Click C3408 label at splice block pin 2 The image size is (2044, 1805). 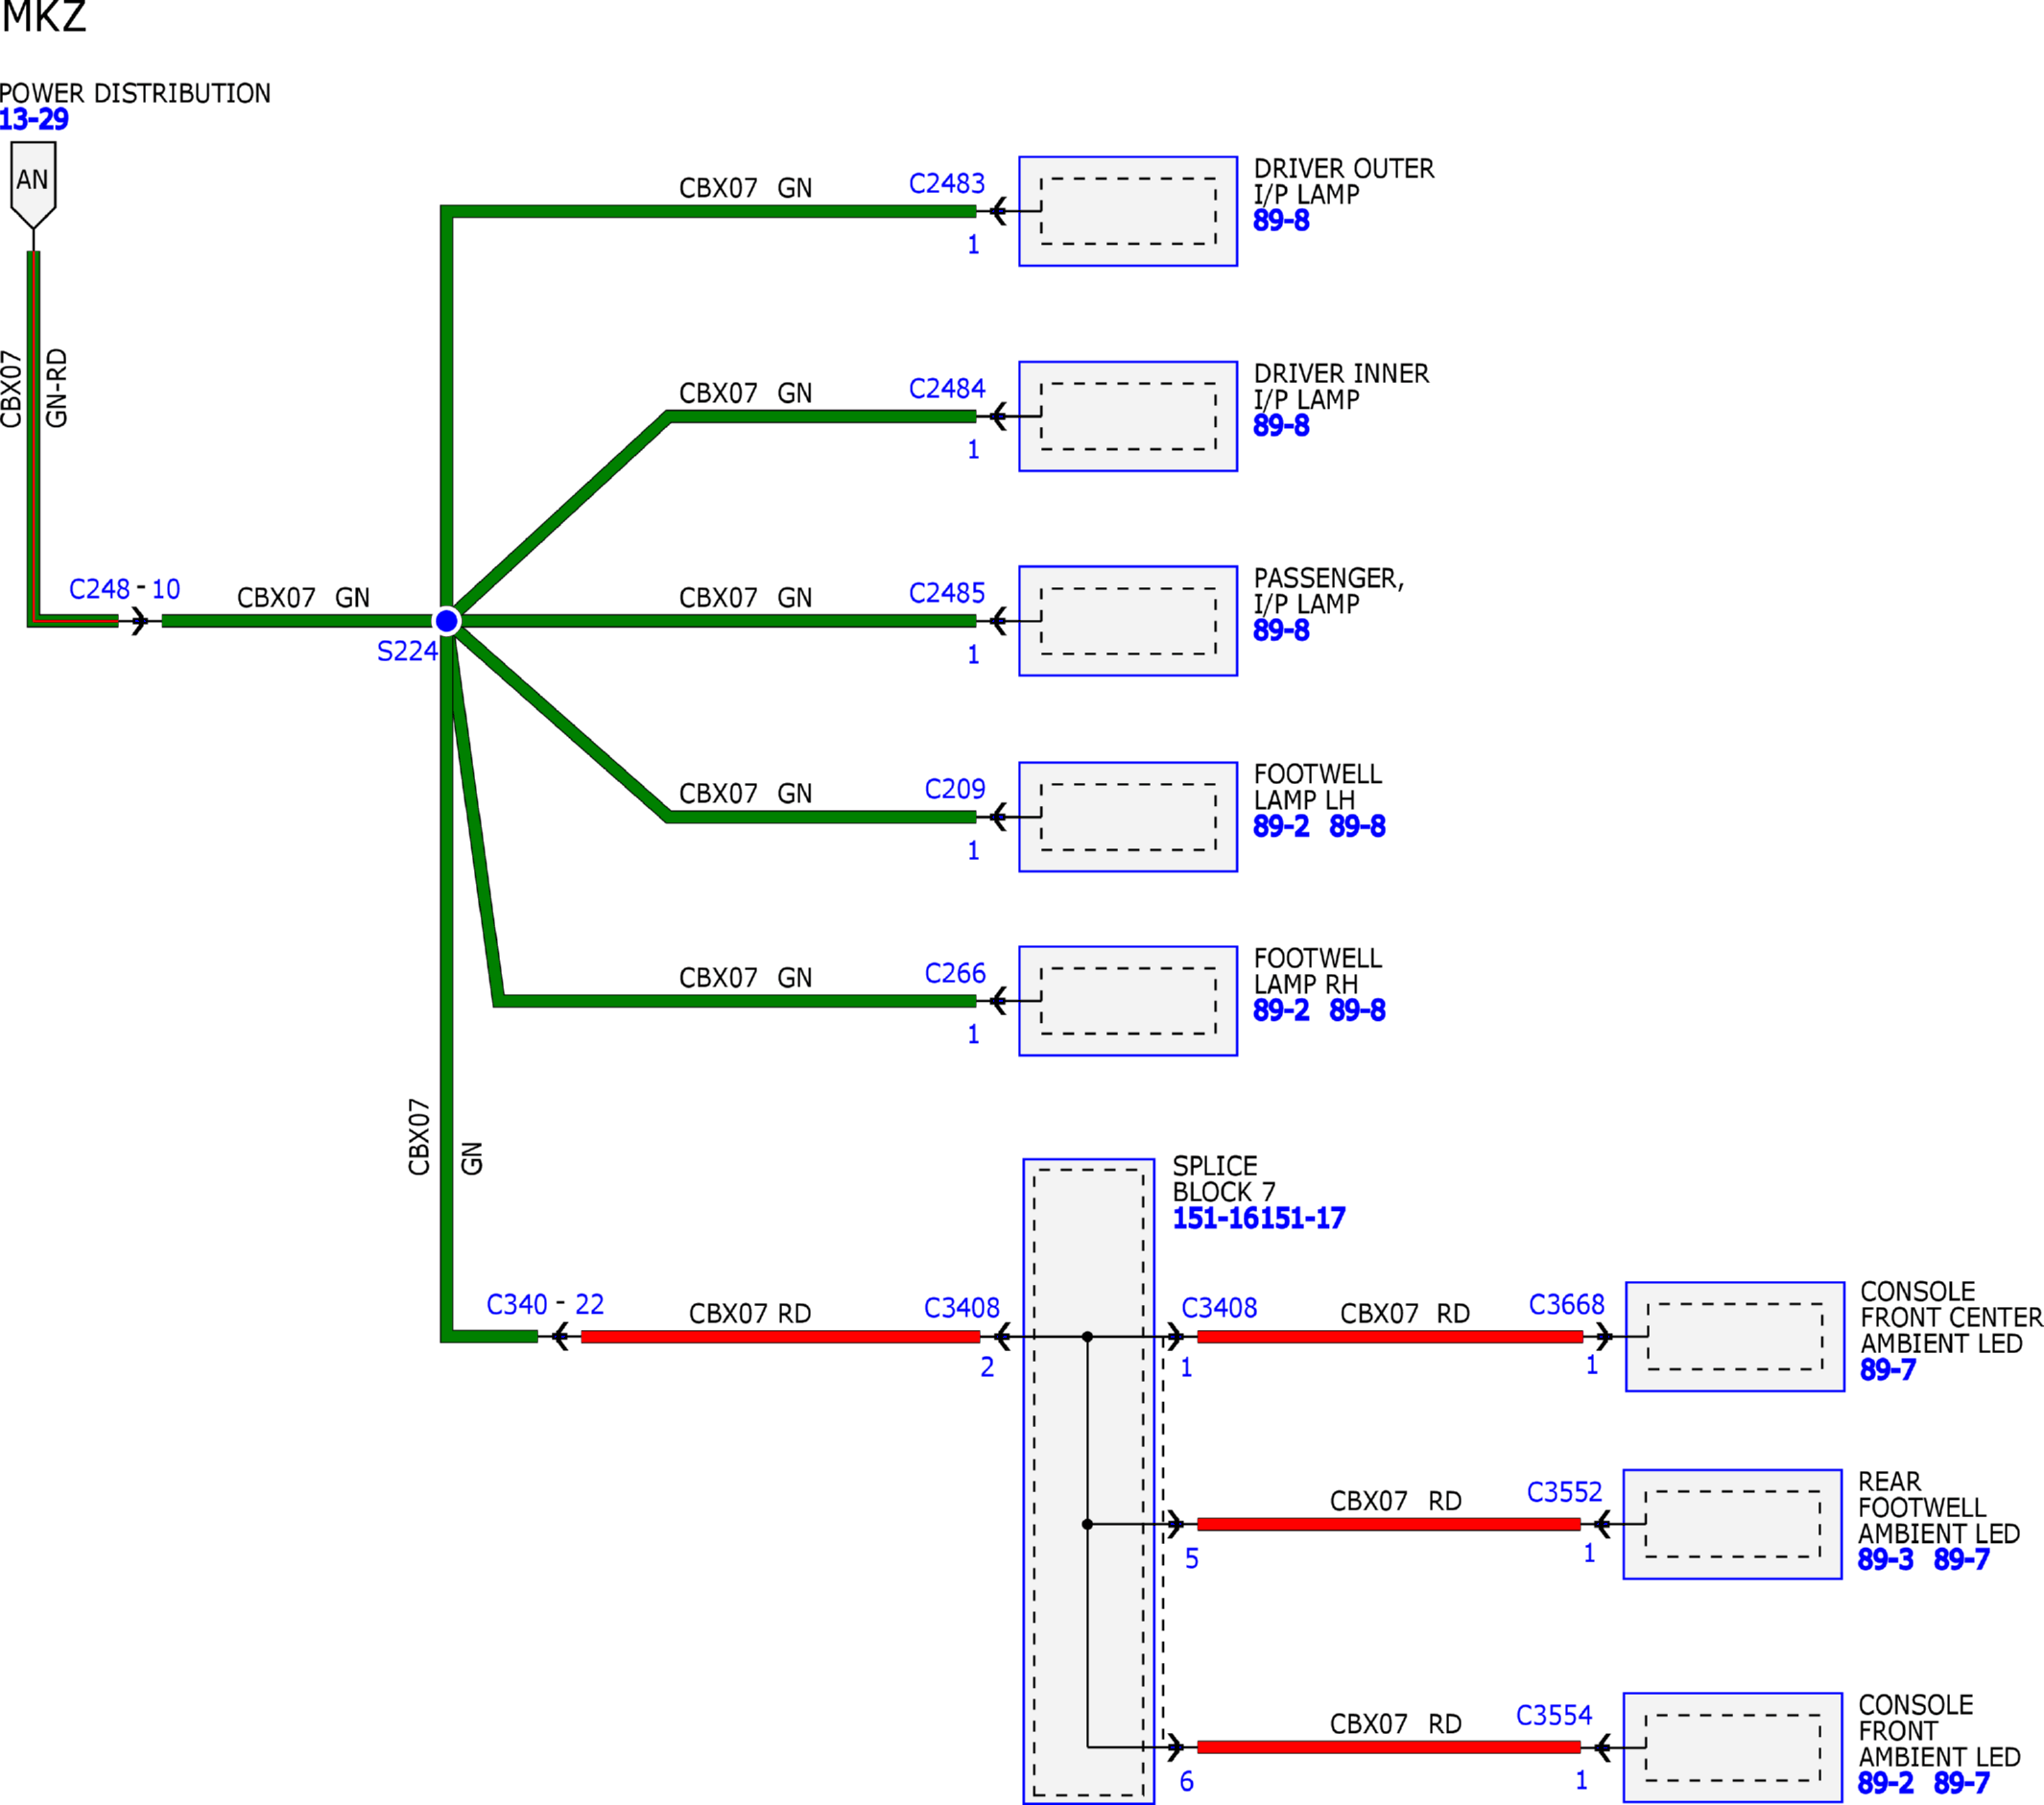click(962, 1307)
